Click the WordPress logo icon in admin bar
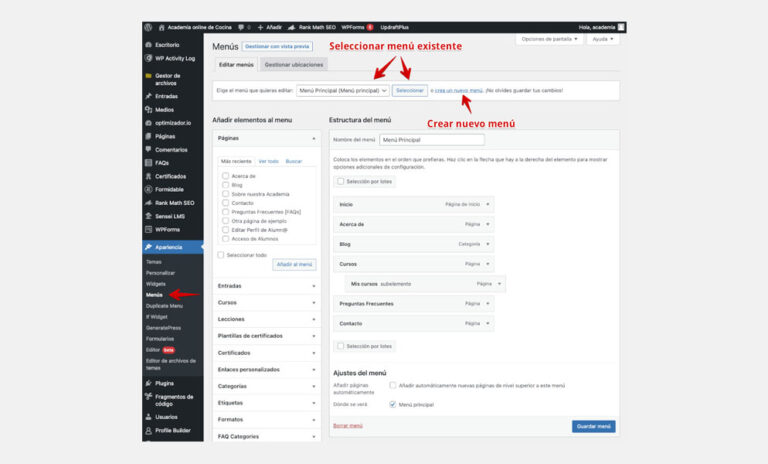This screenshot has width=768, height=464. [x=148, y=27]
